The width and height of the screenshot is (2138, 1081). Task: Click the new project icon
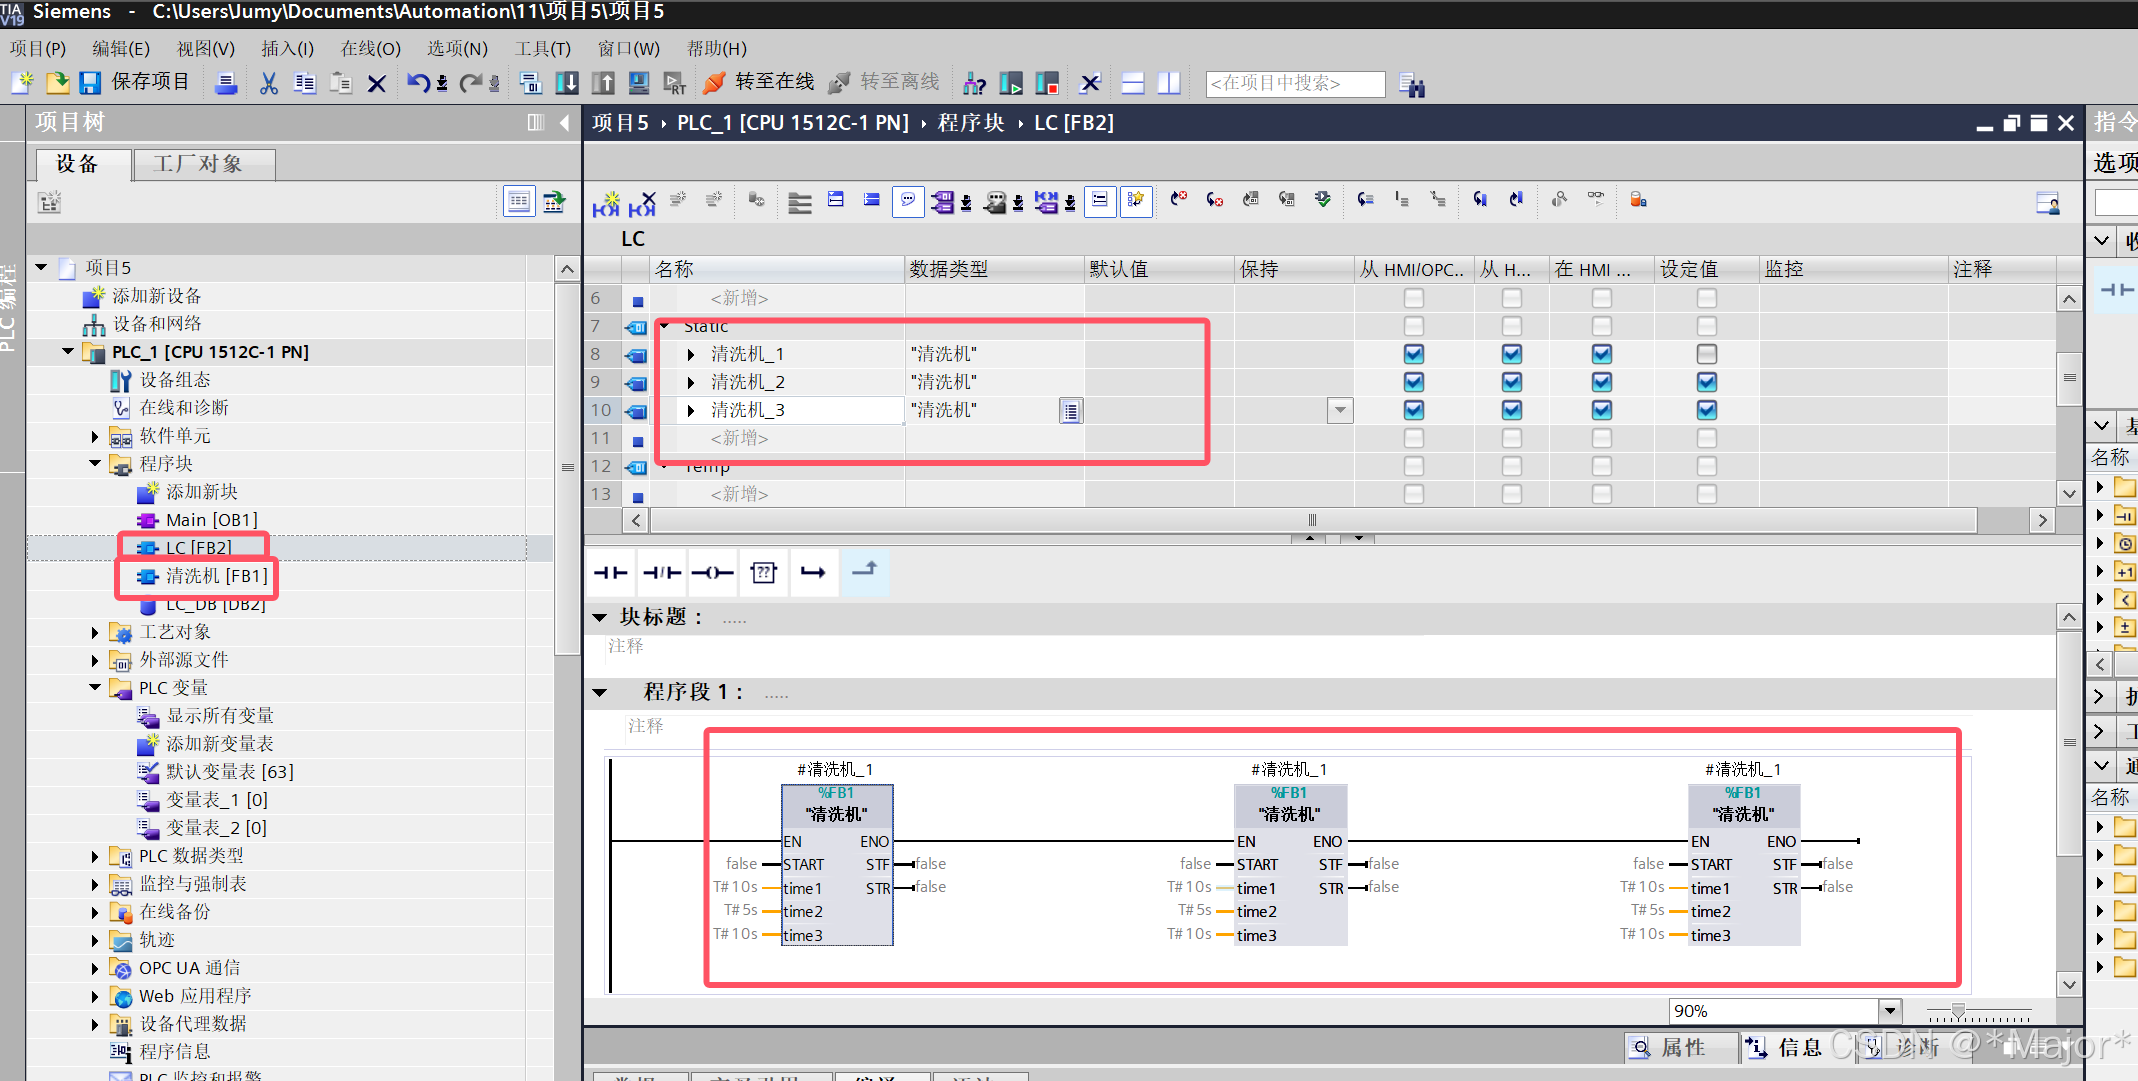point(23,83)
